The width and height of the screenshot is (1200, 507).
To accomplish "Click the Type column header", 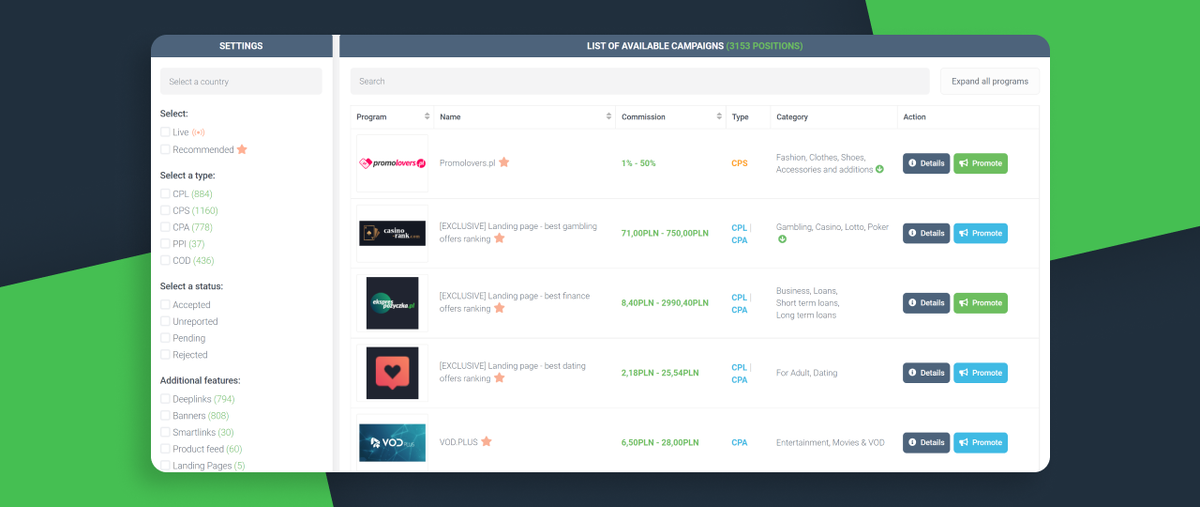I will 740,117.
